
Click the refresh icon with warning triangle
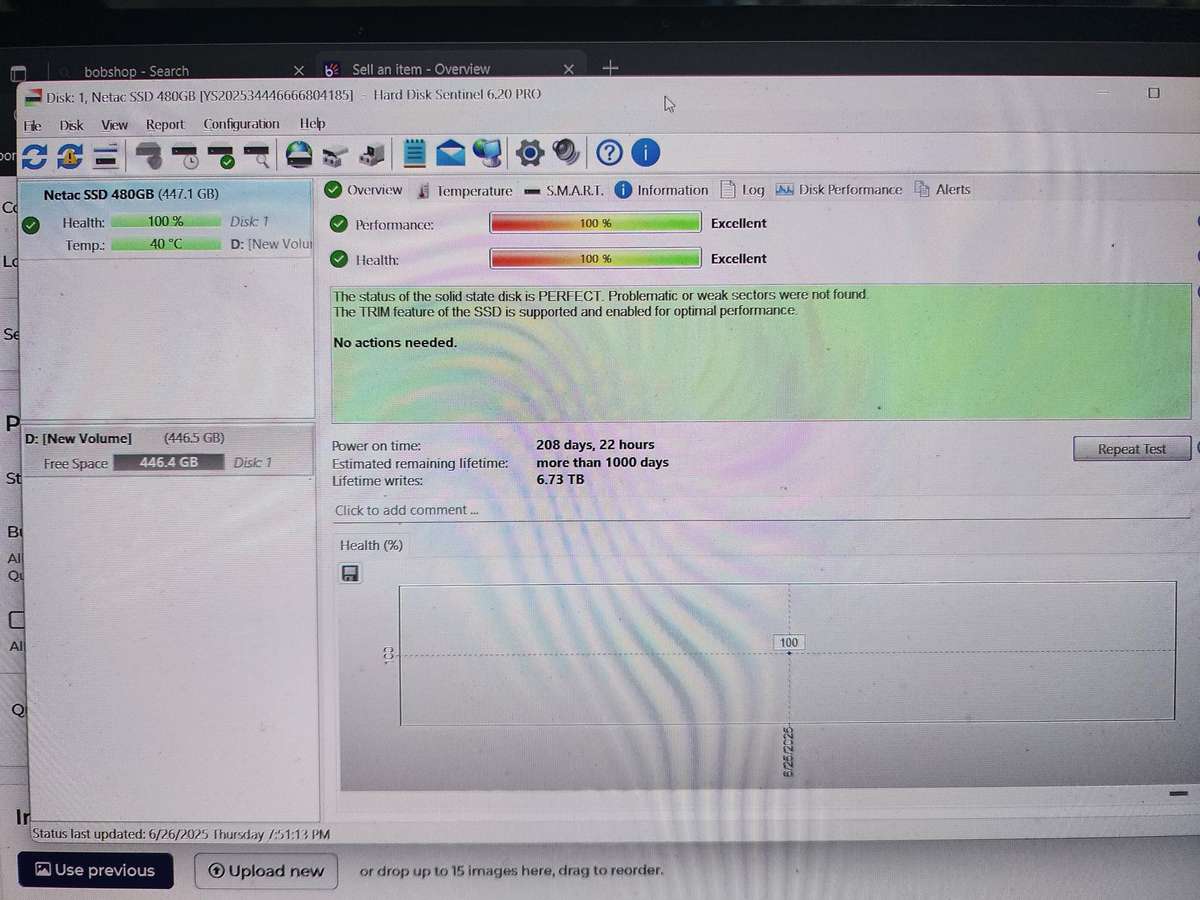pyautogui.click(x=70, y=155)
